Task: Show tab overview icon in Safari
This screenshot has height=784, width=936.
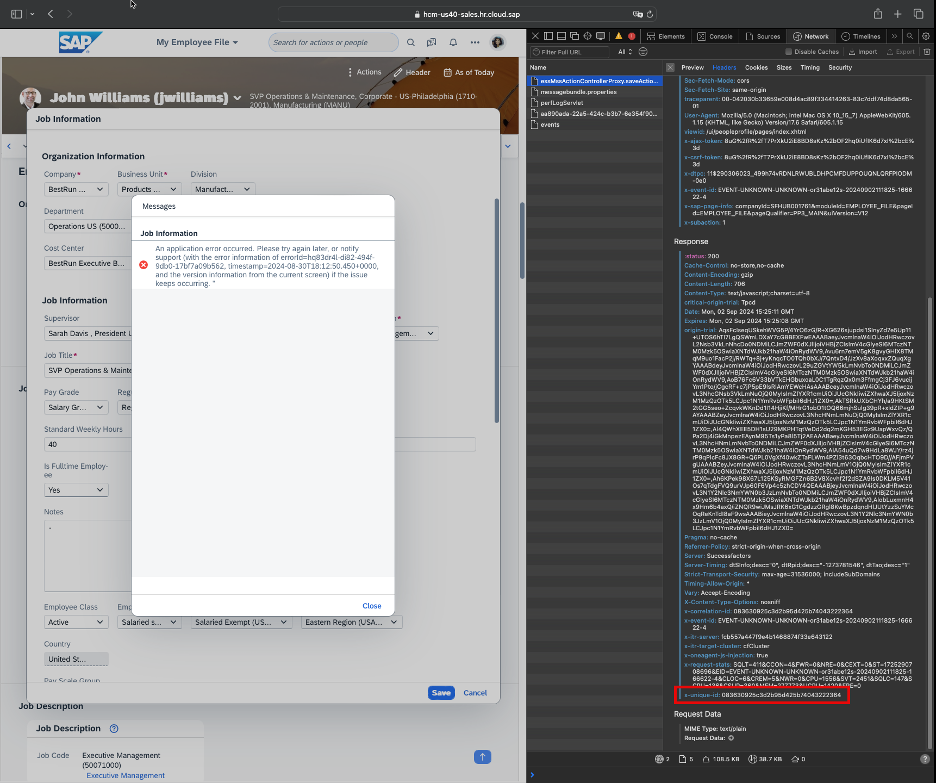Action: pos(918,14)
